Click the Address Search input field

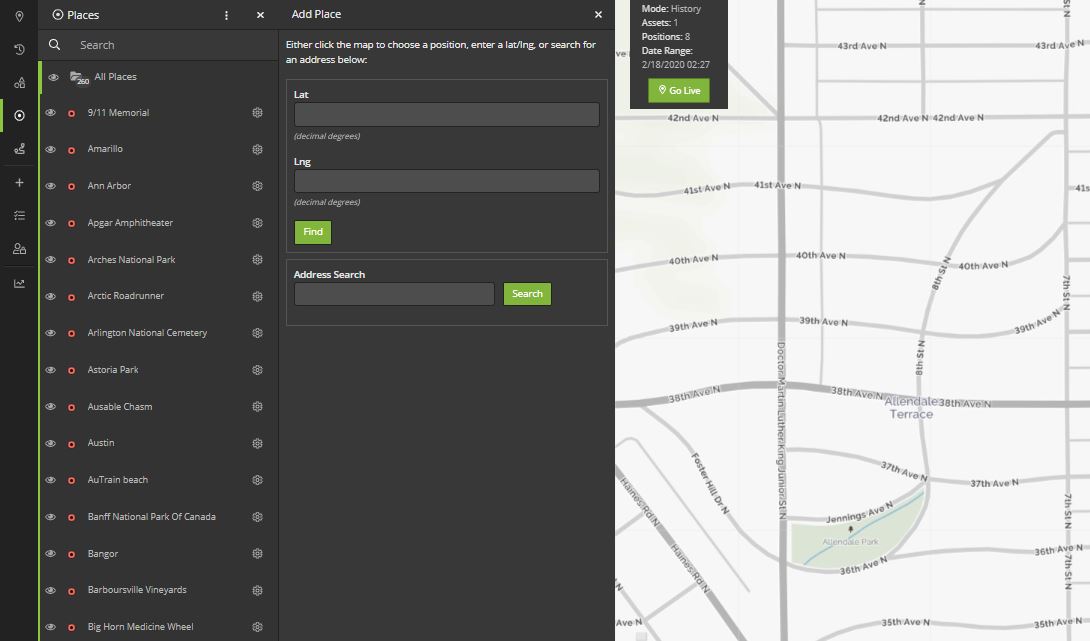[x=394, y=294]
